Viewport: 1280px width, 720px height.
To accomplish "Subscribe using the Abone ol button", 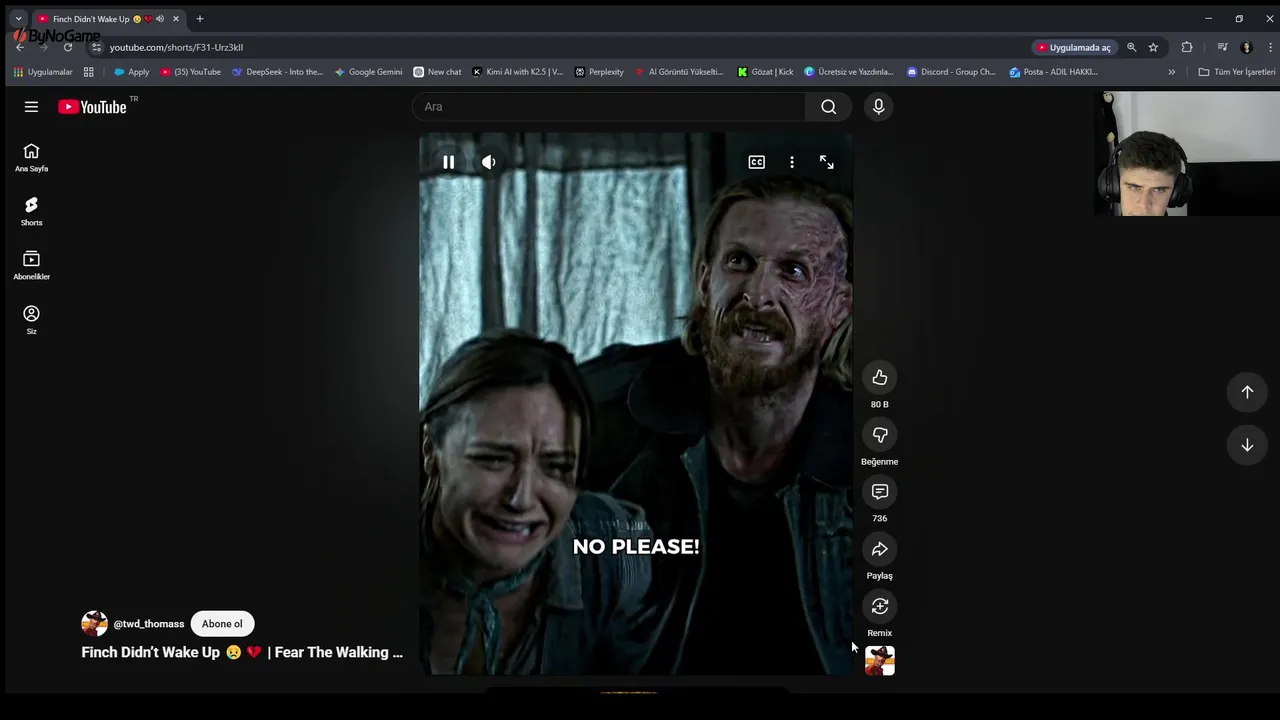I will [222, 624].
